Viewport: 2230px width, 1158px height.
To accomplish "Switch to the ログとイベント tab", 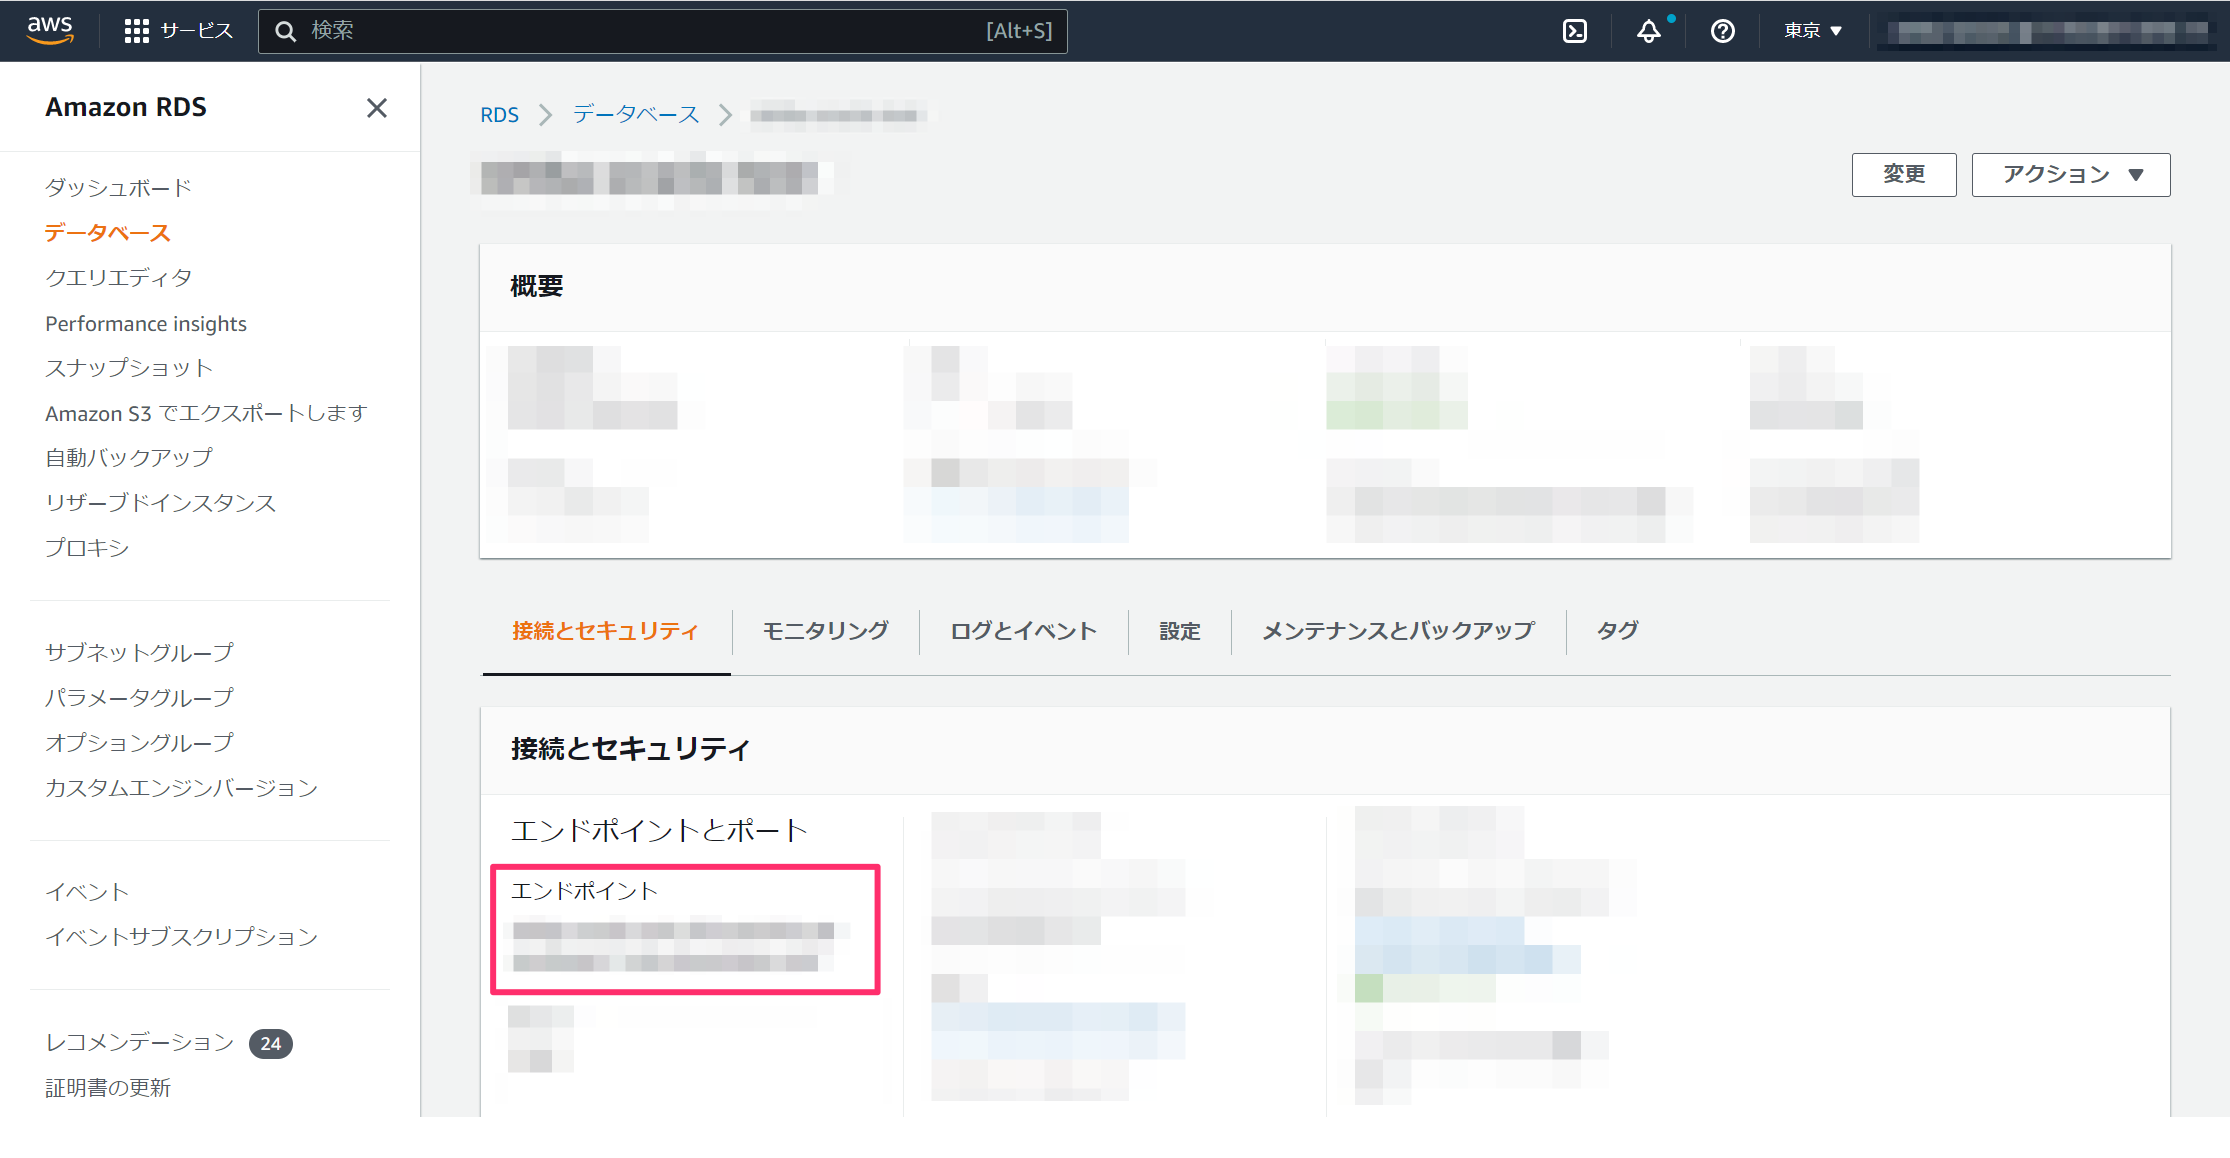I will point(1023,631).
